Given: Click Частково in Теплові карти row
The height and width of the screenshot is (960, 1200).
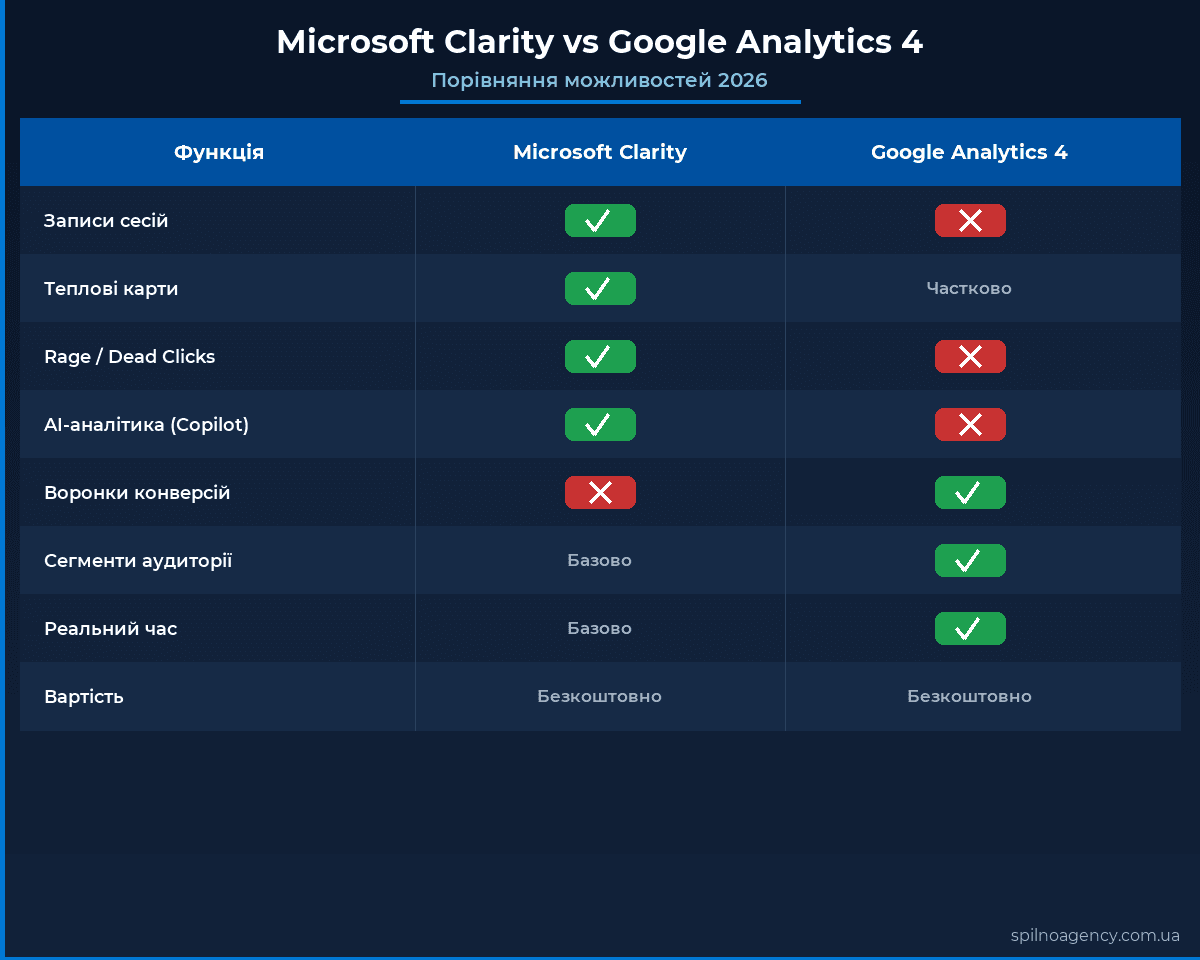Looking at the screenshot, I should [969, 289].
